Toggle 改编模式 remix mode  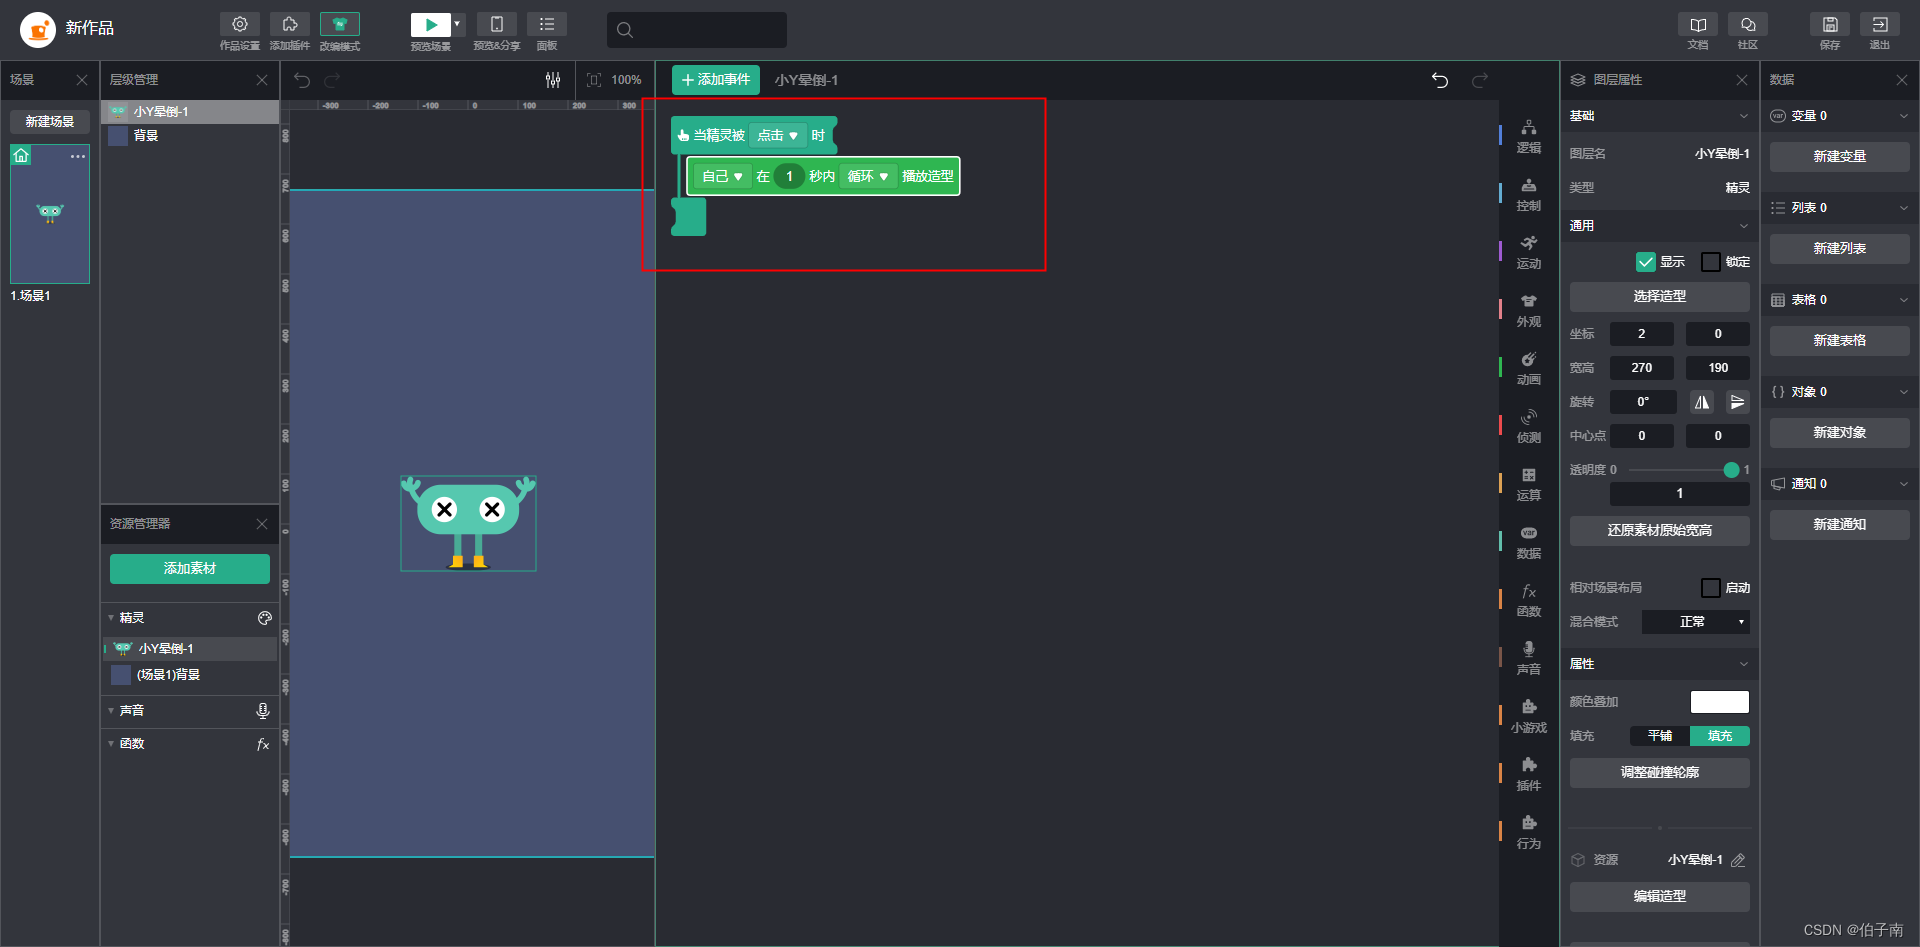[340, 25]
